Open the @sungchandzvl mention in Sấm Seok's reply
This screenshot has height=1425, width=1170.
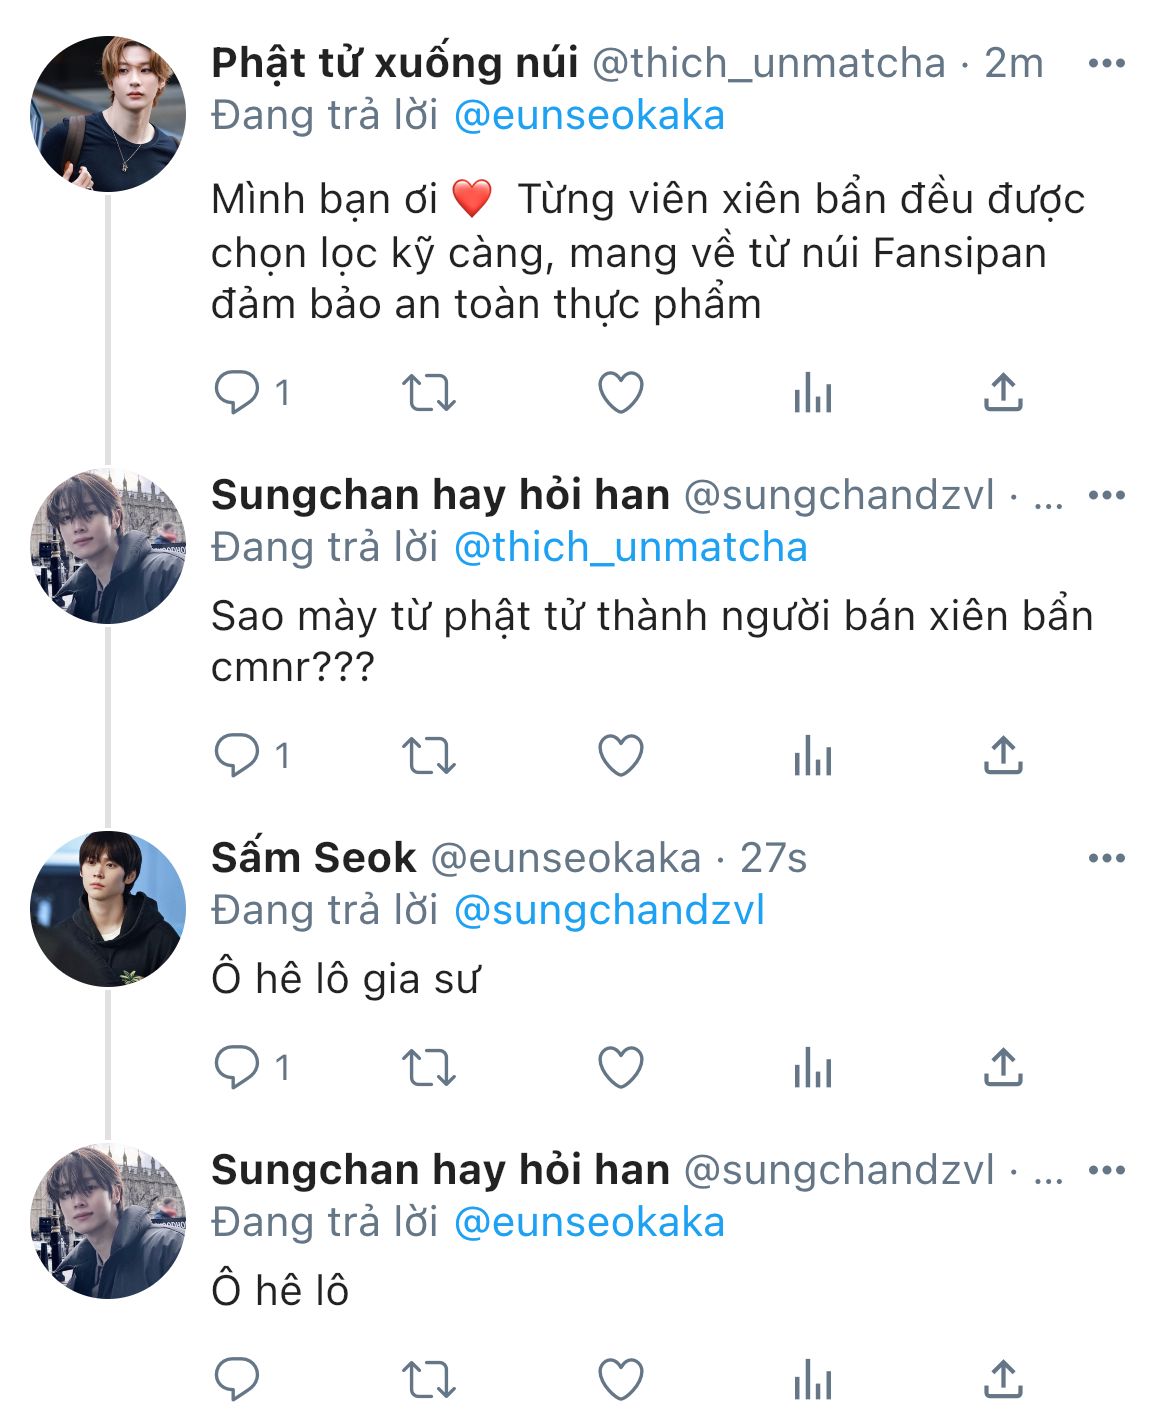(609, 911)
